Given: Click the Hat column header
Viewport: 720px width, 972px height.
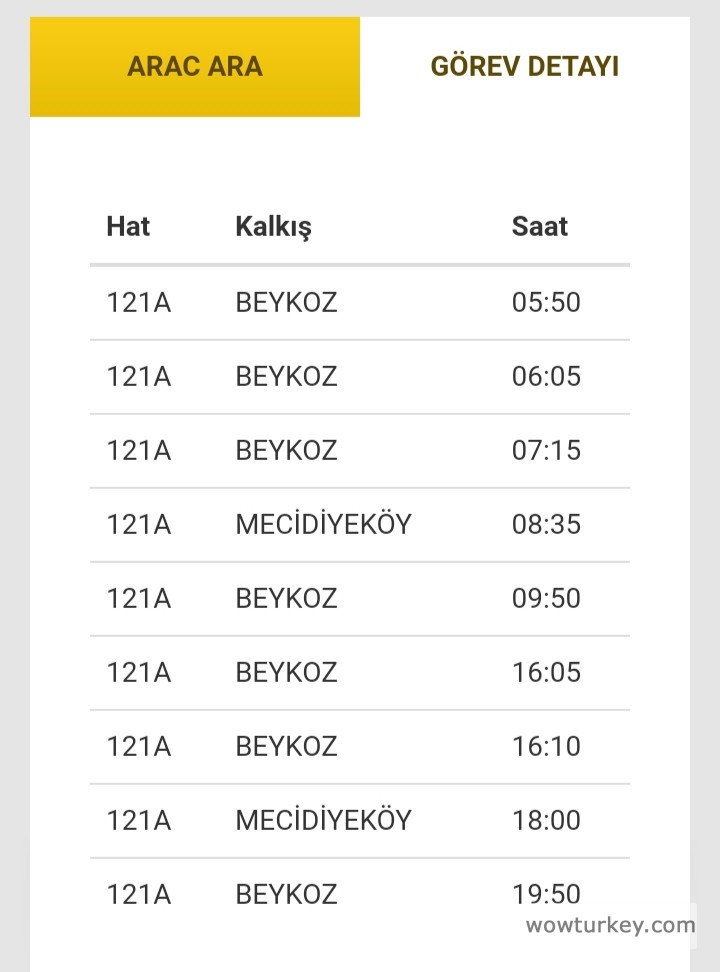Looking at the screenshot, I should [128, 226].
